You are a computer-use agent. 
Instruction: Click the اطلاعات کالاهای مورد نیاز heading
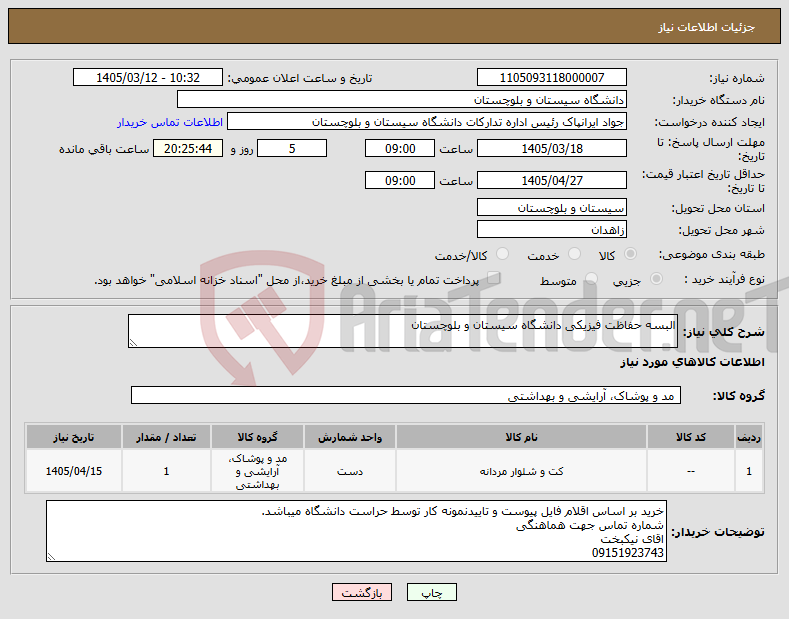692,362
